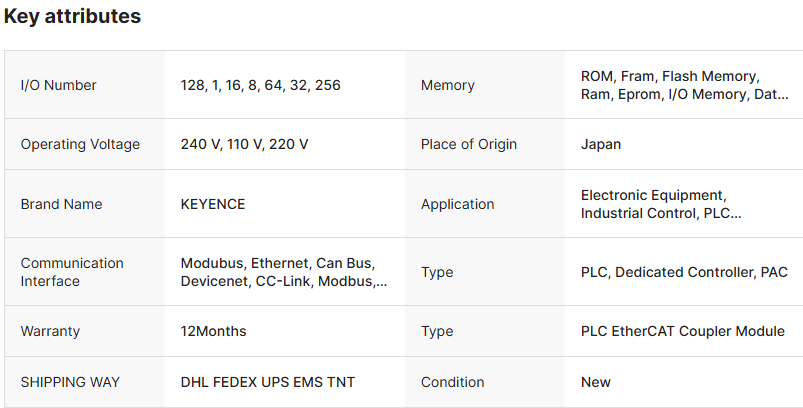Screen dimensions: 803x408
Task: Select the Place of Origin label
Action: pos(469,144)
